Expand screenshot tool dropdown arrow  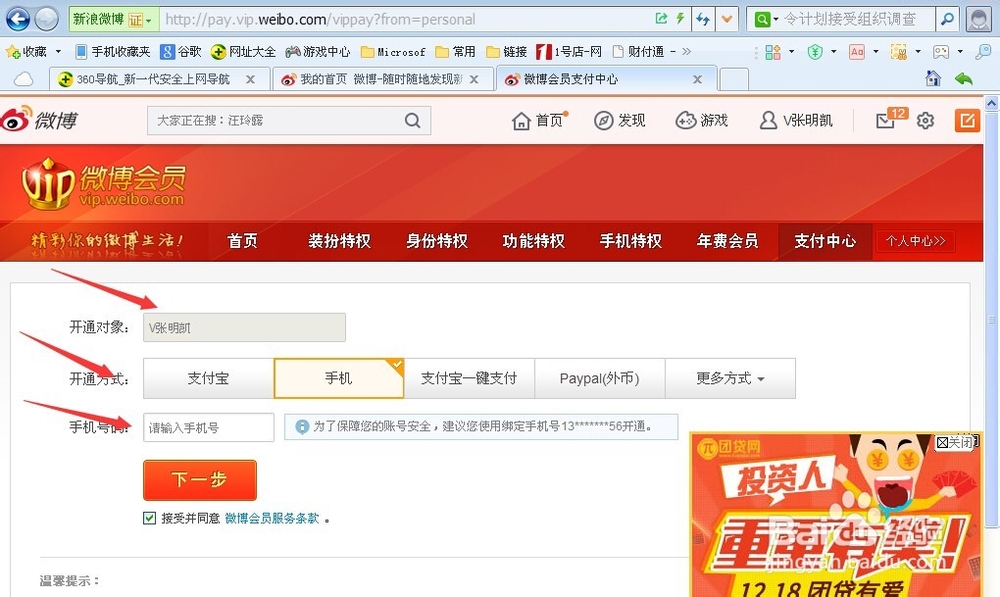click(918, 52)
